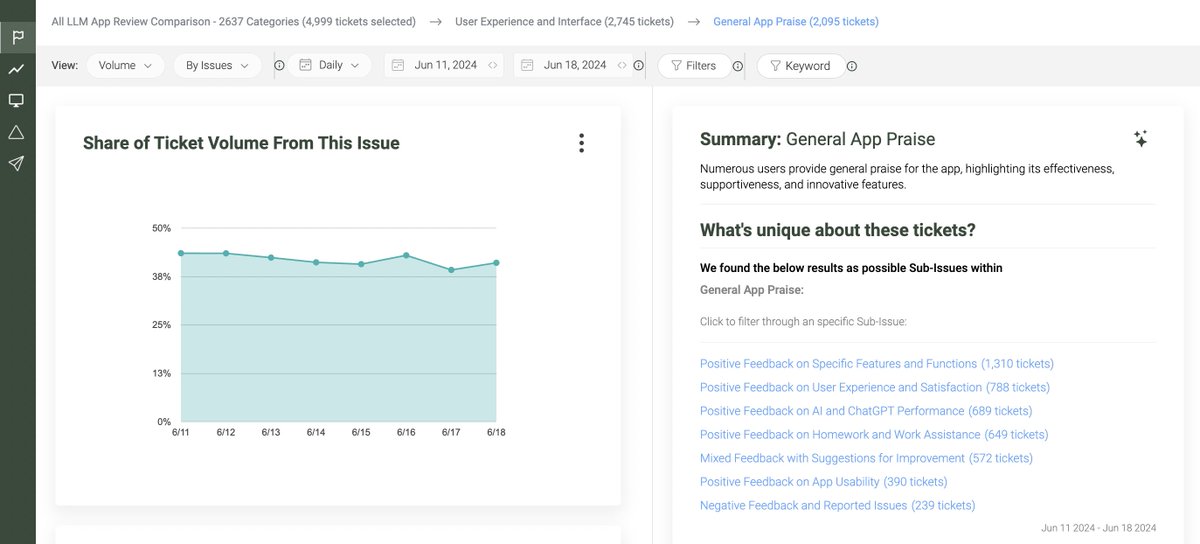Click info icon after Jun 18, 2024 date
1200x544 pixels.
[638, 66]
